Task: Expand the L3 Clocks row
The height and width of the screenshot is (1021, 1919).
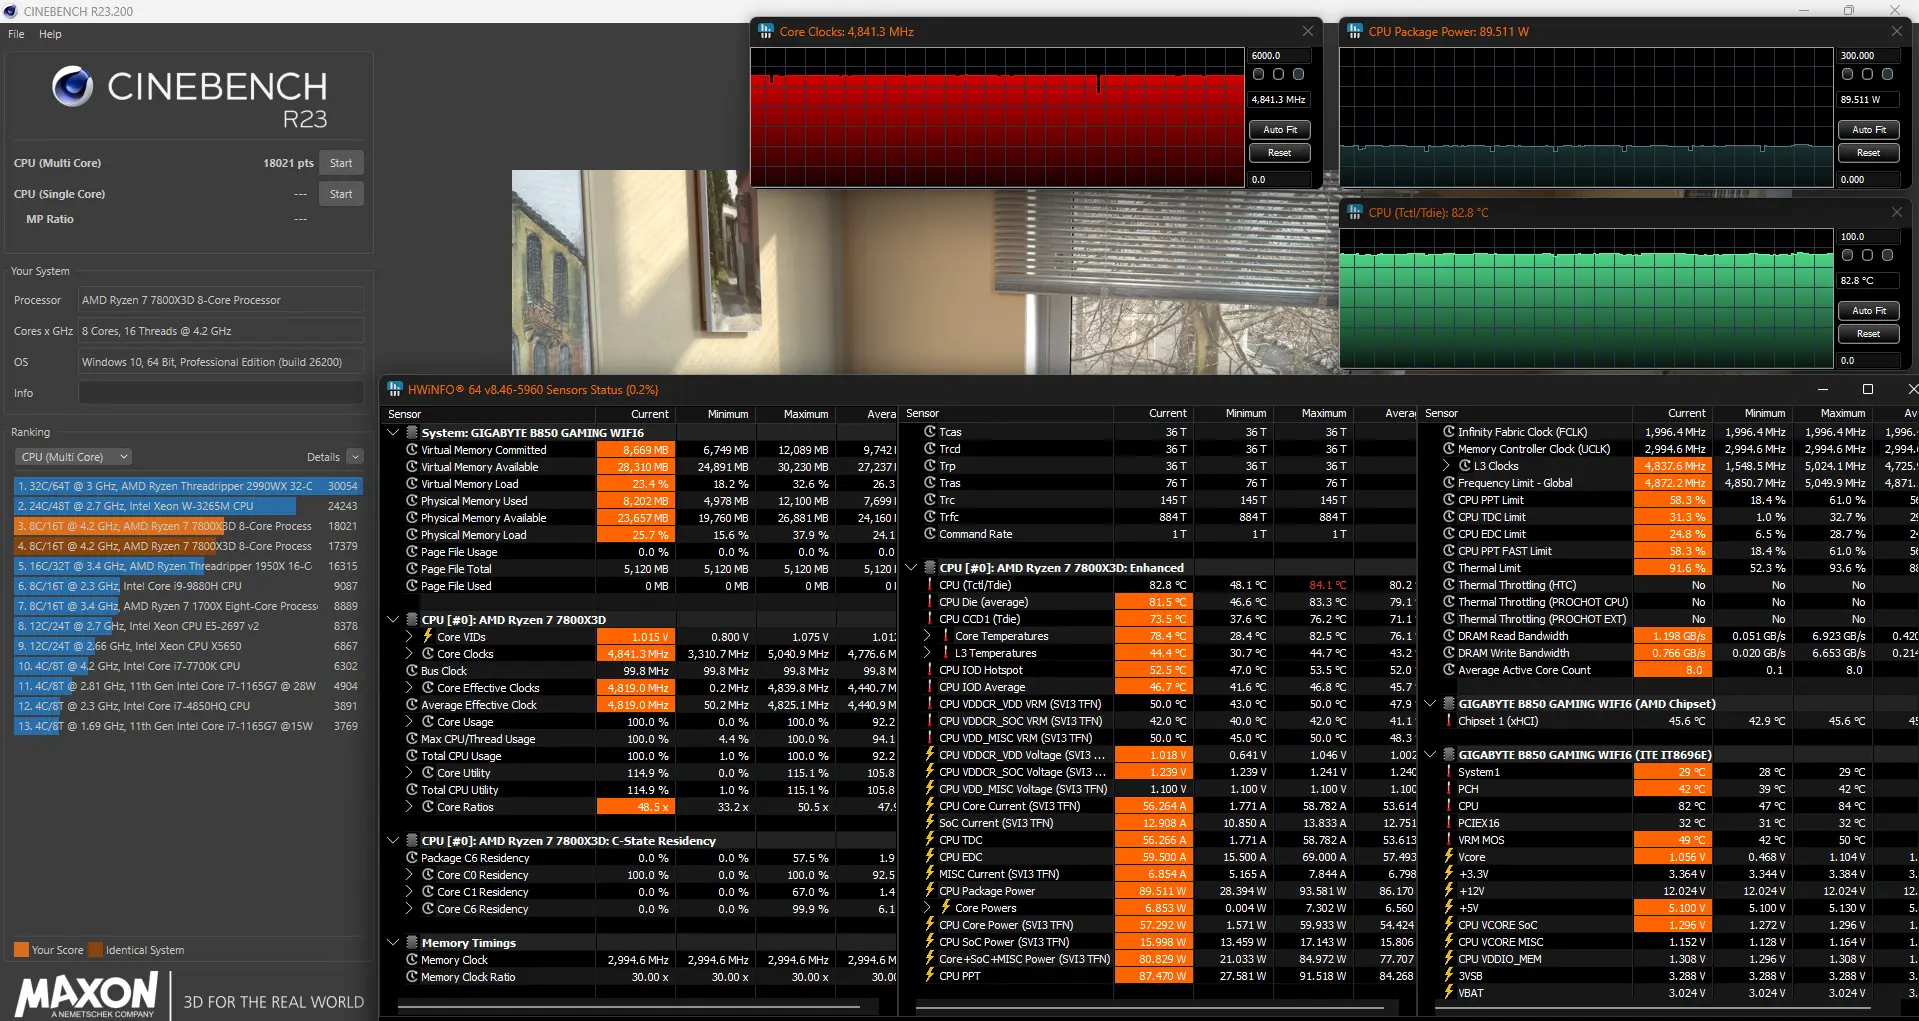Action: pos(1446,466)
